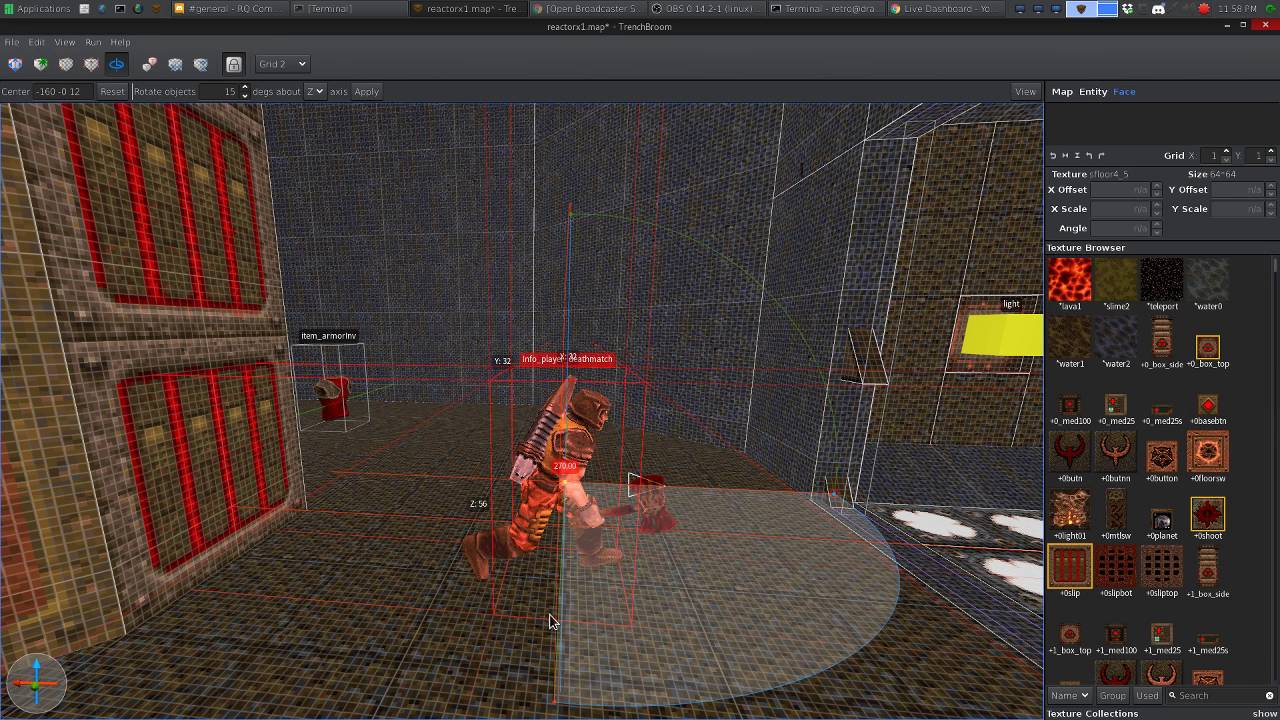Select the +0floorsw texture thumbnail
This screenshot has height=720, width=1280.
[1208, 452]
